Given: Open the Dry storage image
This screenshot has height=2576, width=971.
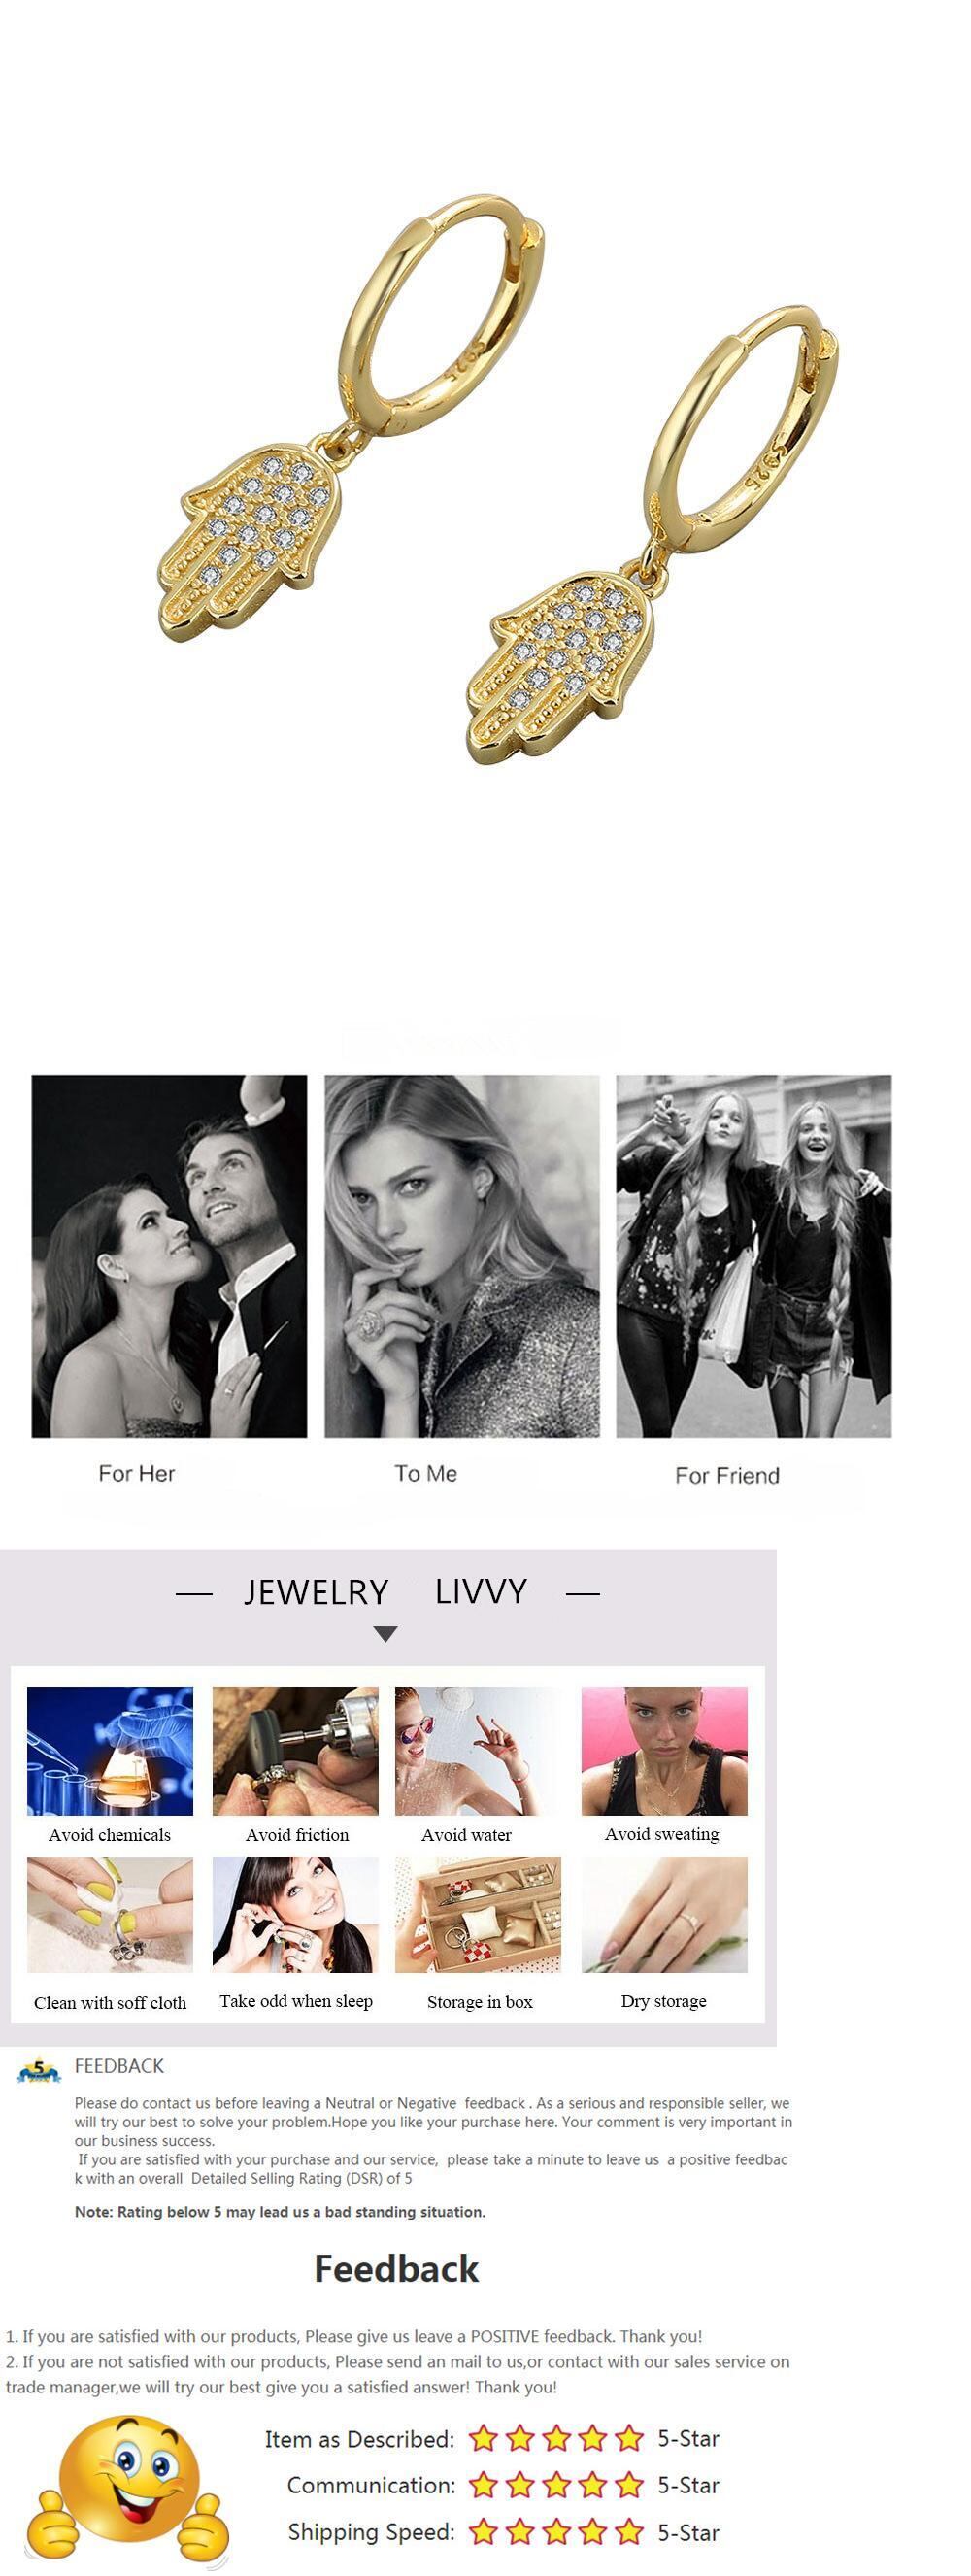Looking at the screenshot, I should (x=664, y=1914).
